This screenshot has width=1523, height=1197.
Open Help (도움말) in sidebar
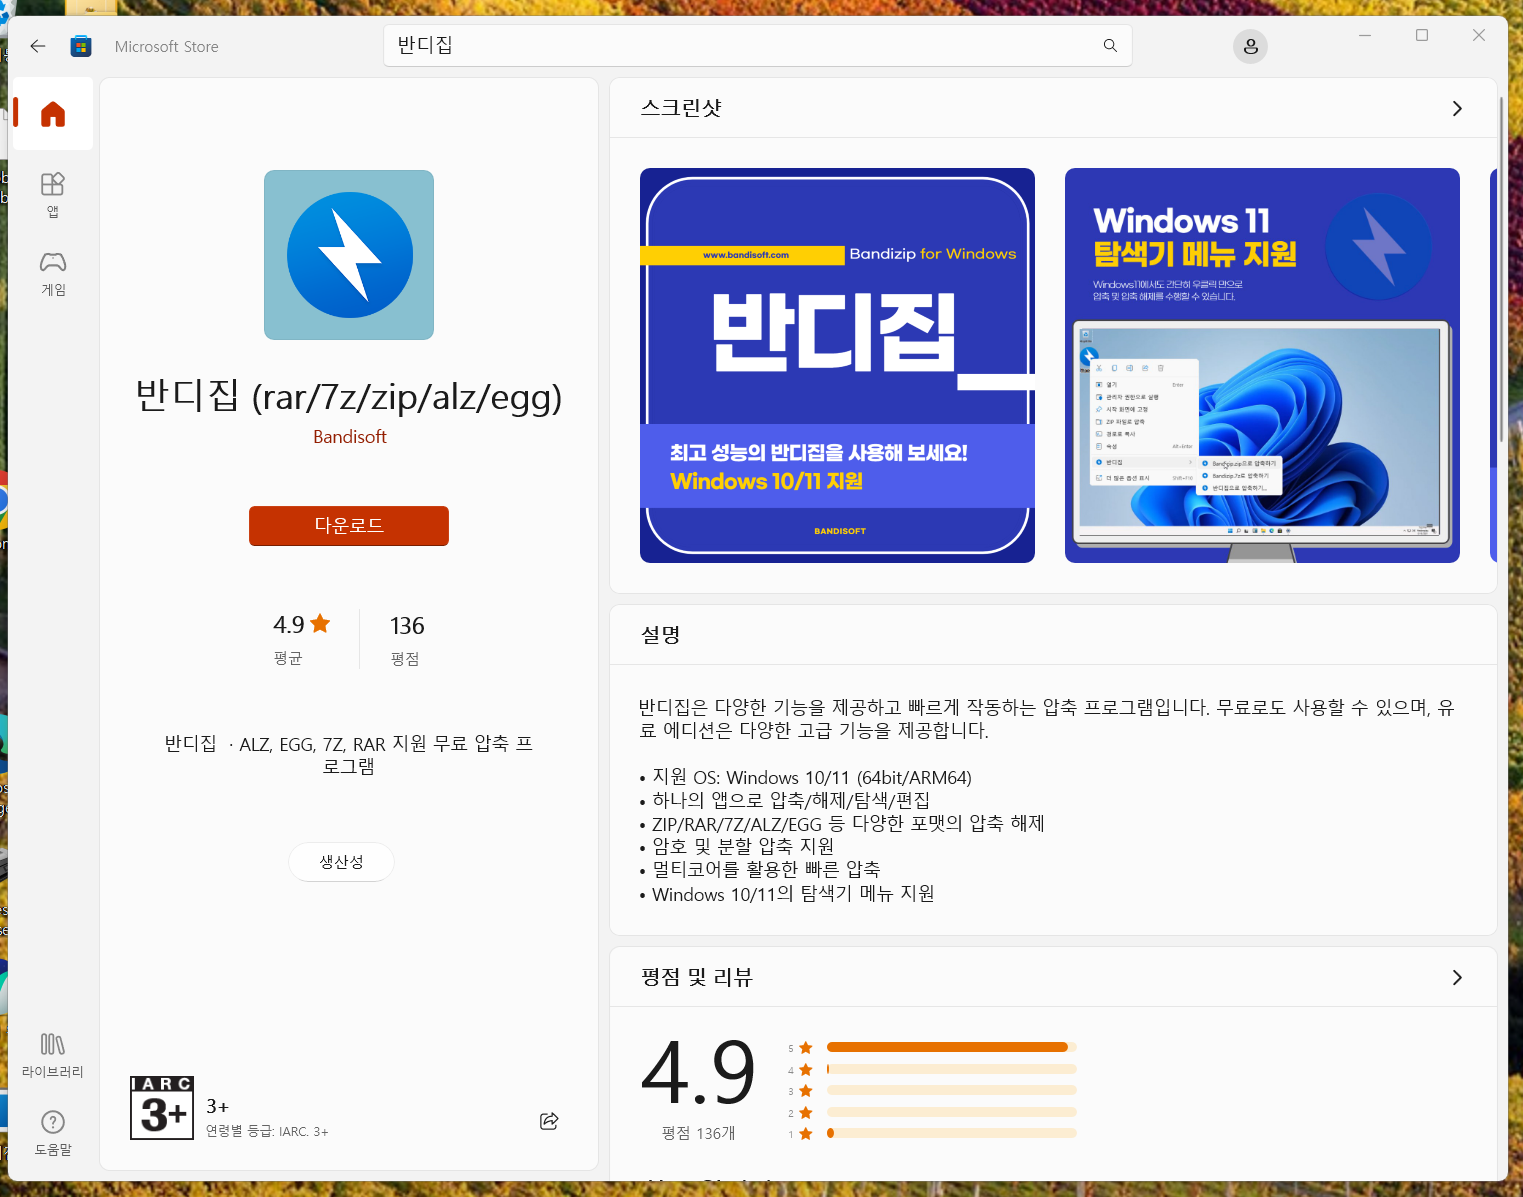(53, 1133)
